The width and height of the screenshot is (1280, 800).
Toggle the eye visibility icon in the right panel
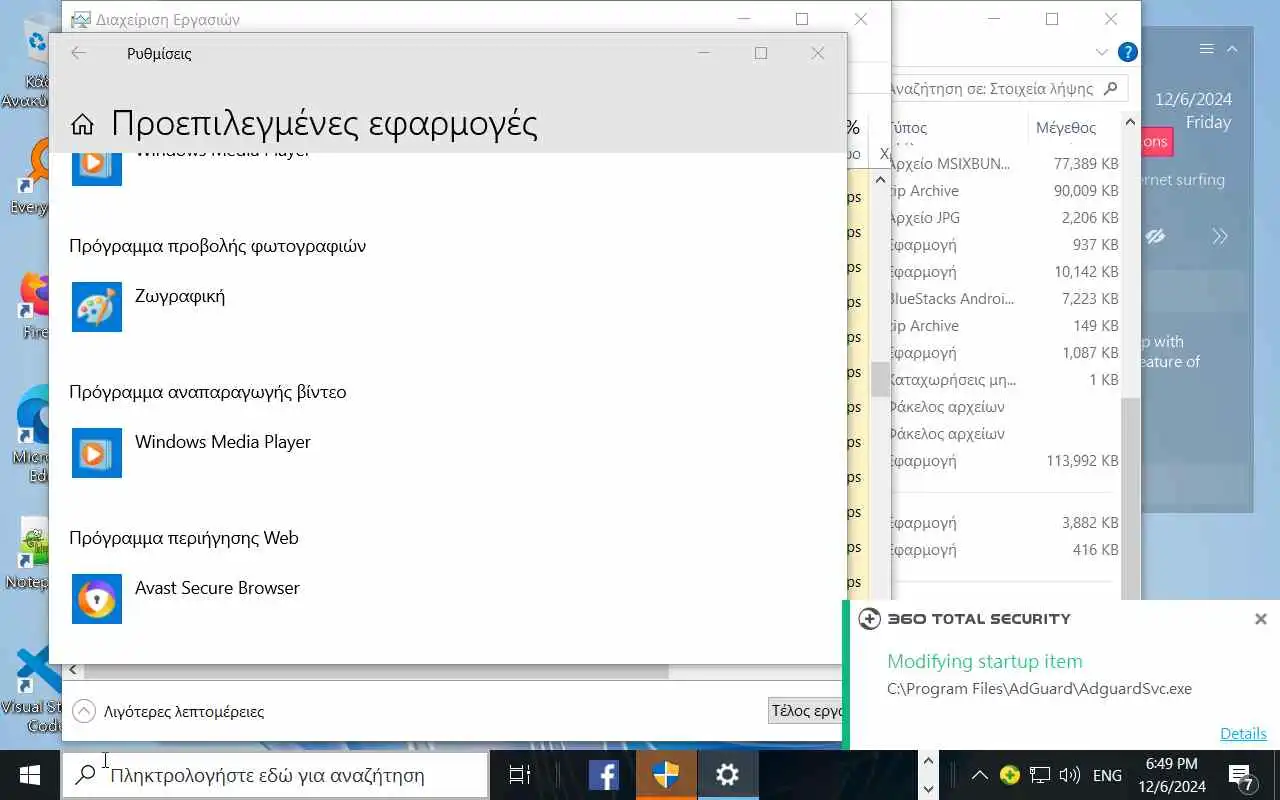click(x=1156, y=237)
